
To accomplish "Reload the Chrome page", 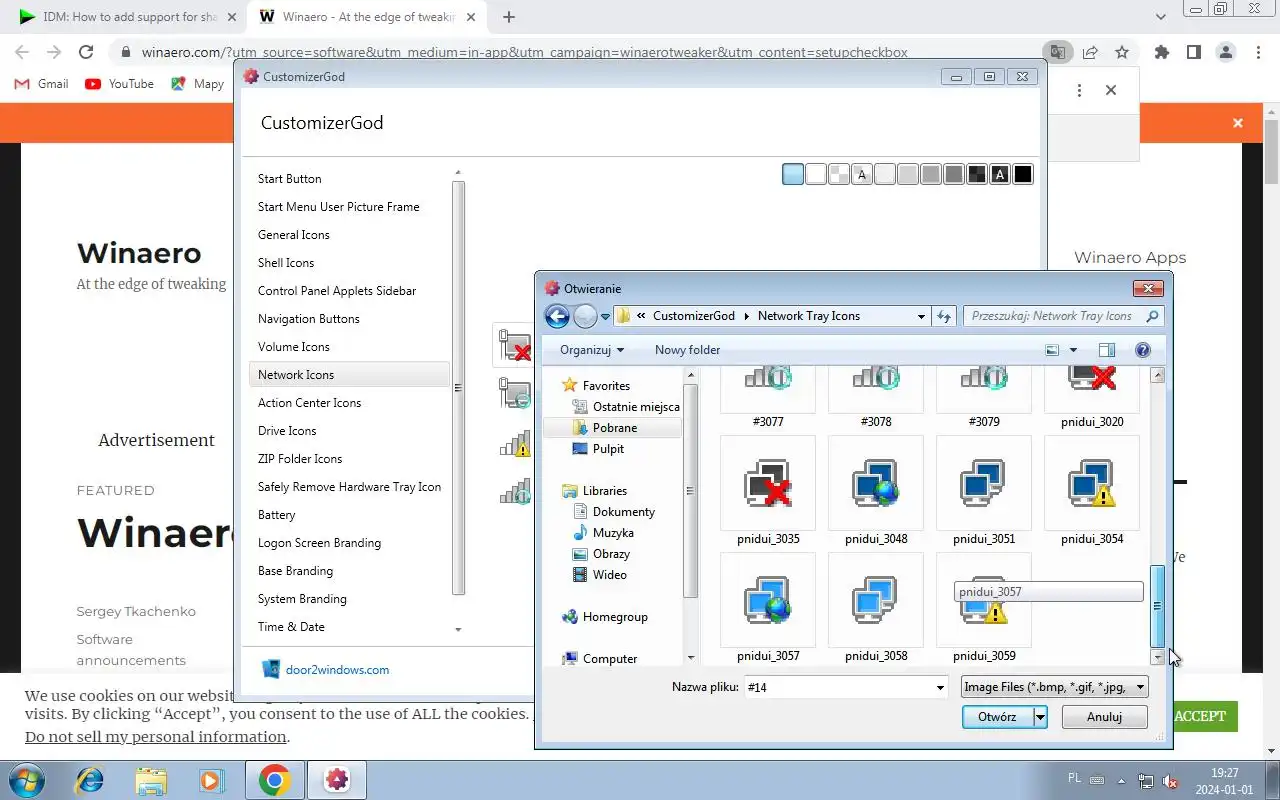I will pyautogui.click(x=86, y=52).
